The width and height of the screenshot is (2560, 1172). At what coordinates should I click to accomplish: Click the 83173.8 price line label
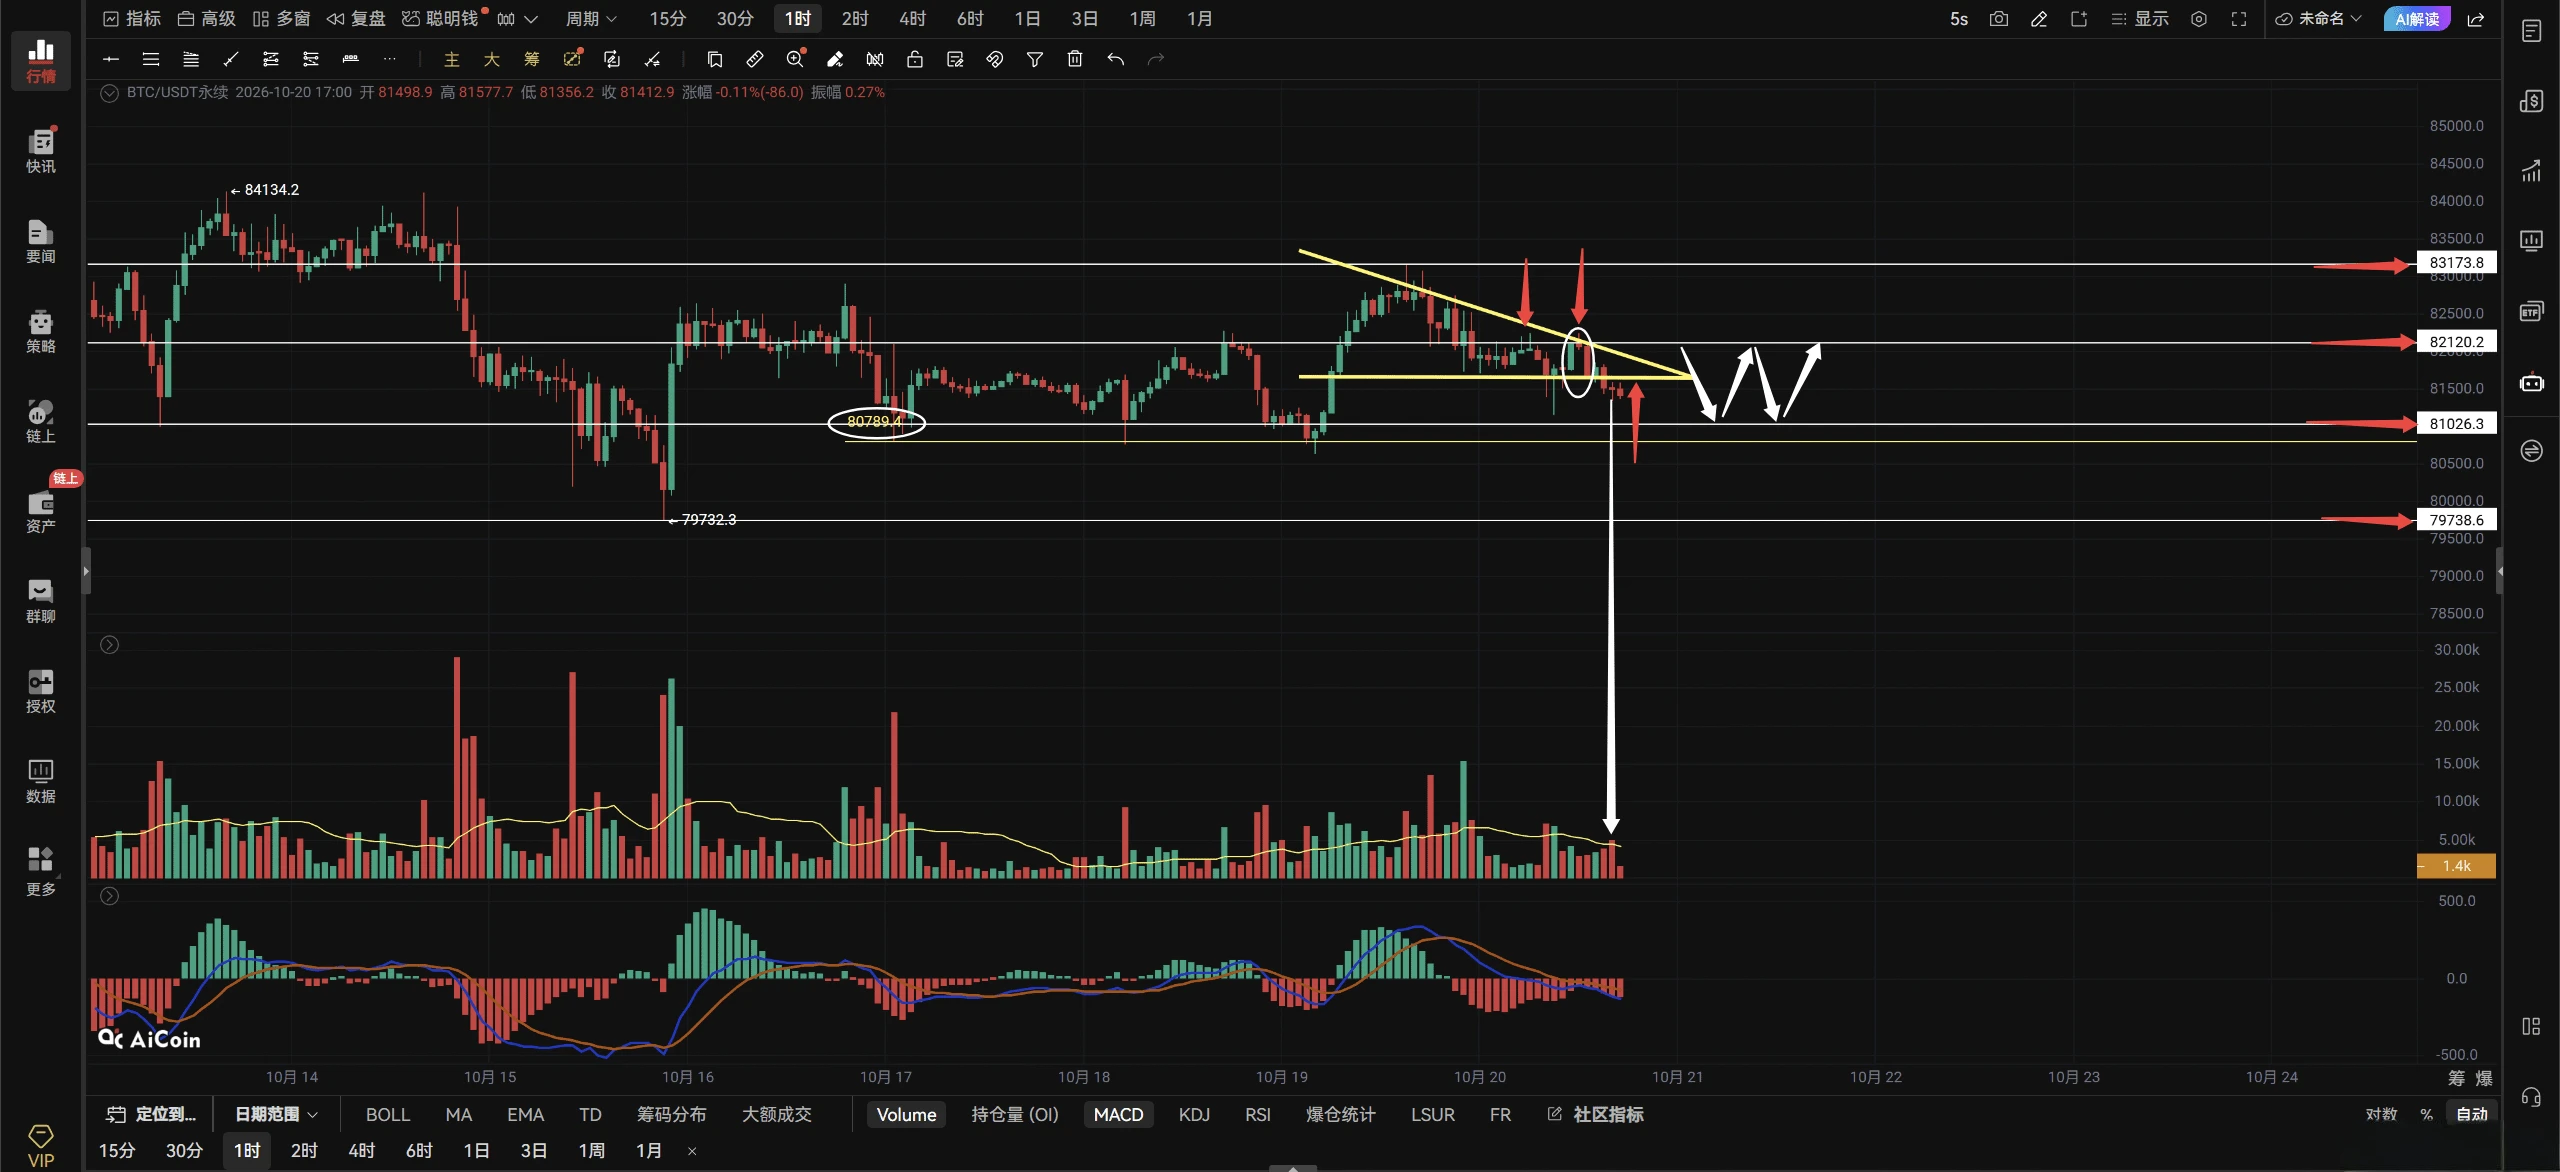point(2456,263)
